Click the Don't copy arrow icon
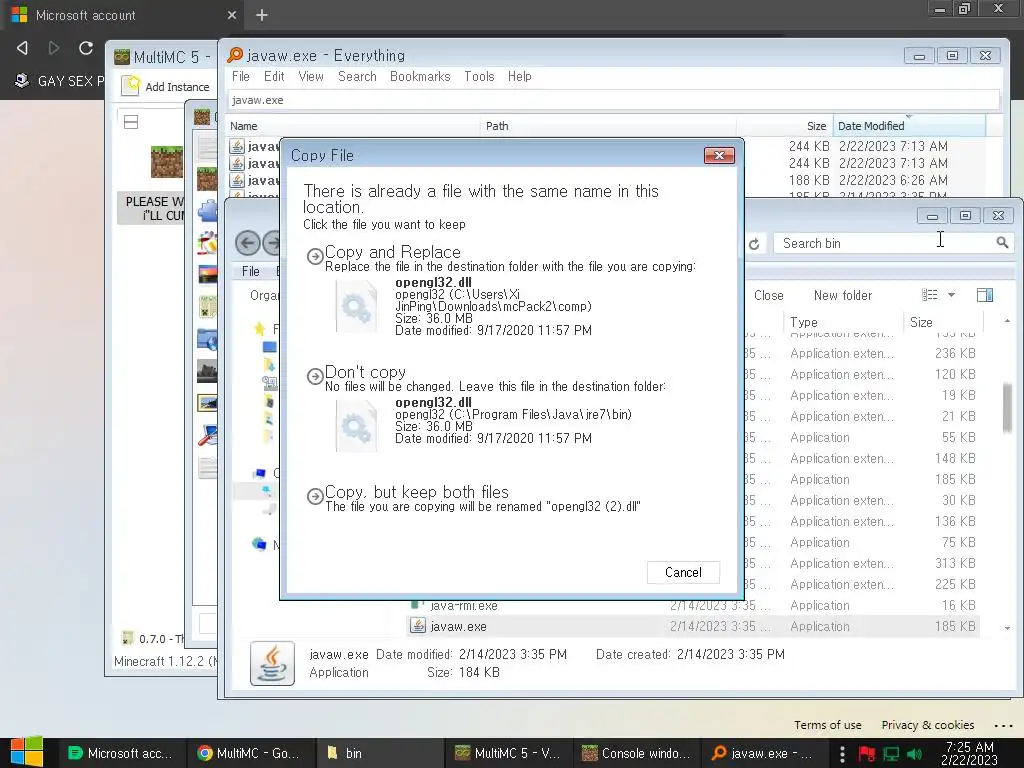This screenshot has height=768, width=1024. [315, 376]
